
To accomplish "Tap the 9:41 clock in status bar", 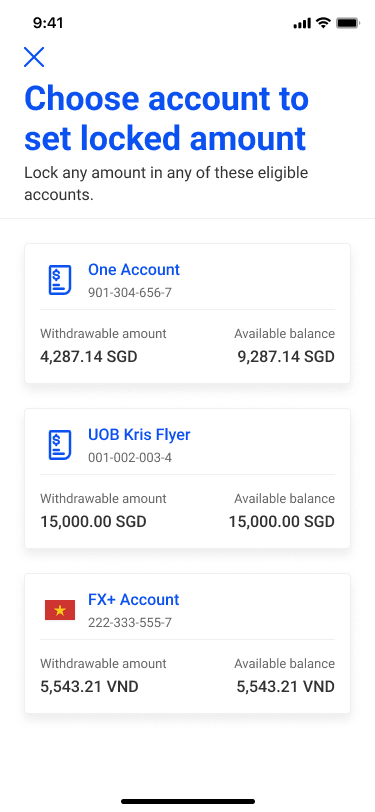I will point(48,23).
